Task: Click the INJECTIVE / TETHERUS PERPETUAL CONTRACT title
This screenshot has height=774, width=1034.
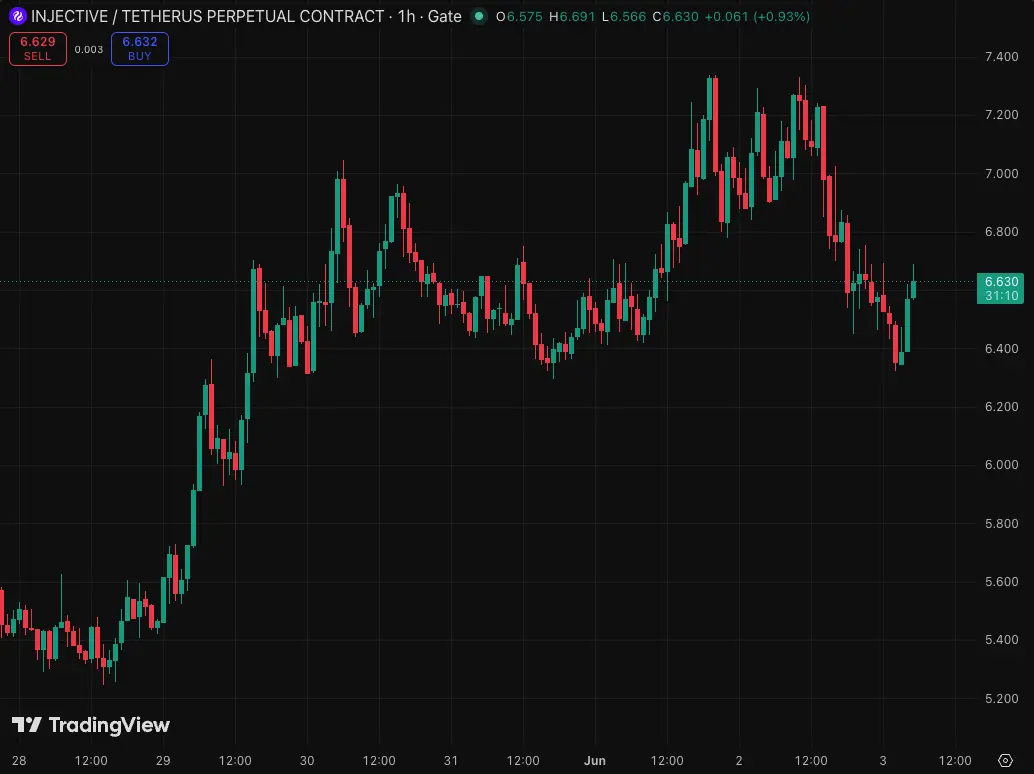Action: (x=208, y=16)
